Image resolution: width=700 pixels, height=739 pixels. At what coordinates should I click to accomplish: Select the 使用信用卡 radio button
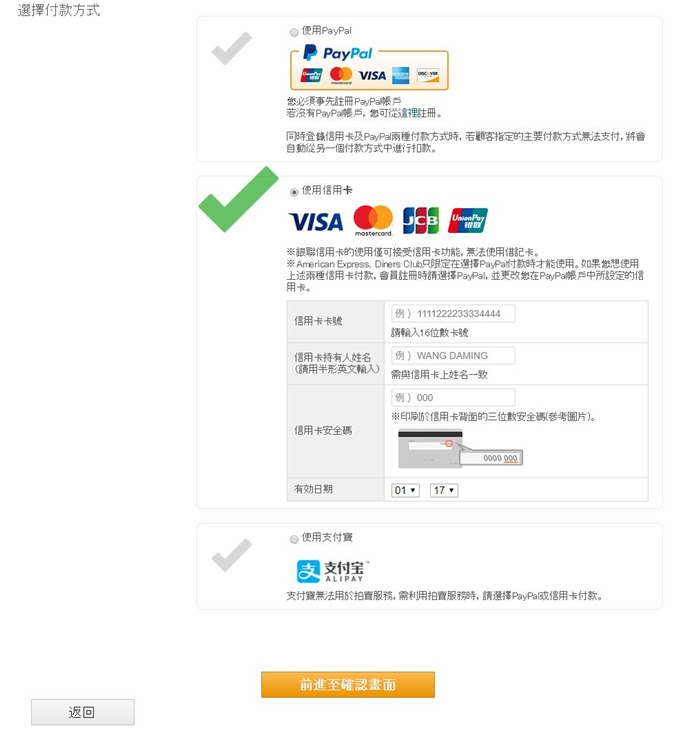[x=294, y=192]
